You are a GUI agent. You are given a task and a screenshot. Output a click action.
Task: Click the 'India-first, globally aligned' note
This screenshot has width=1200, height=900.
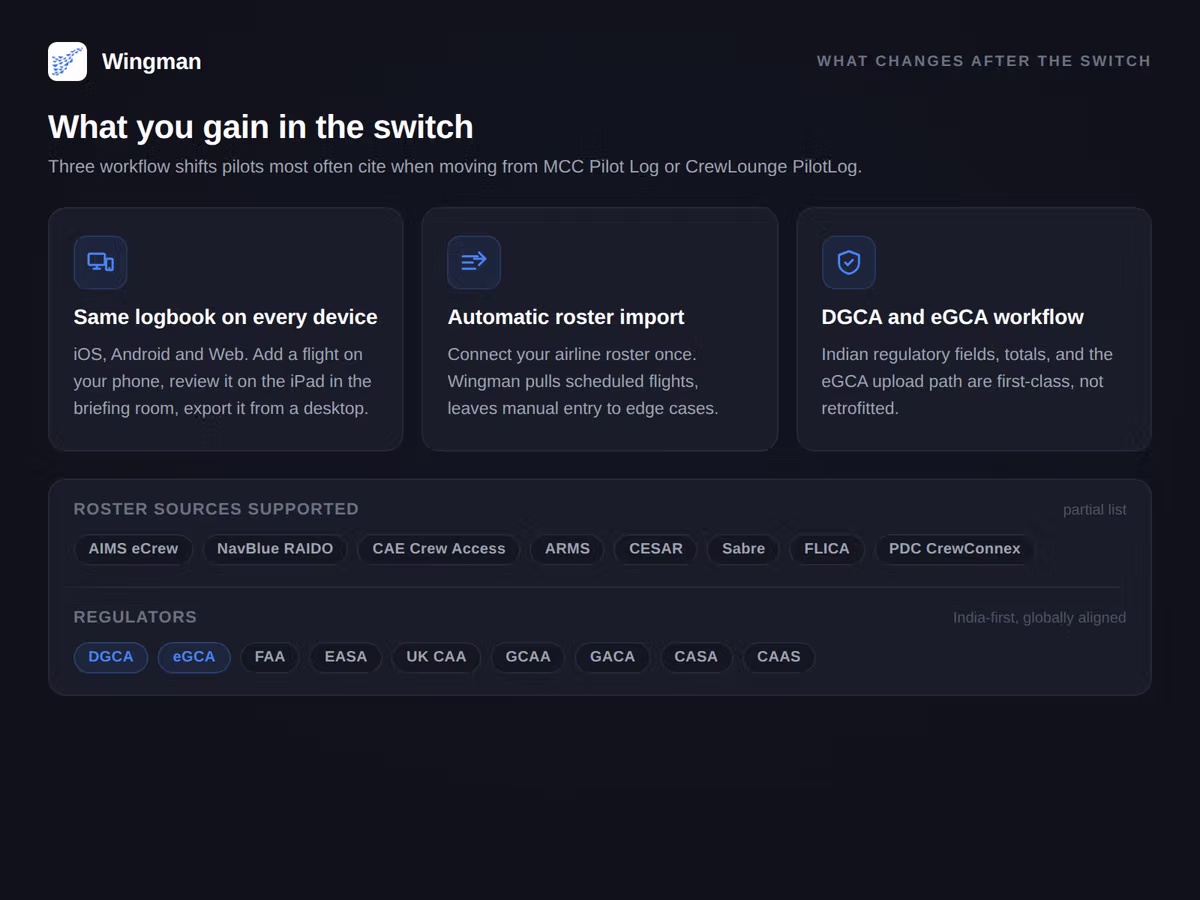pyautogui.click(x=1039, y=618)
